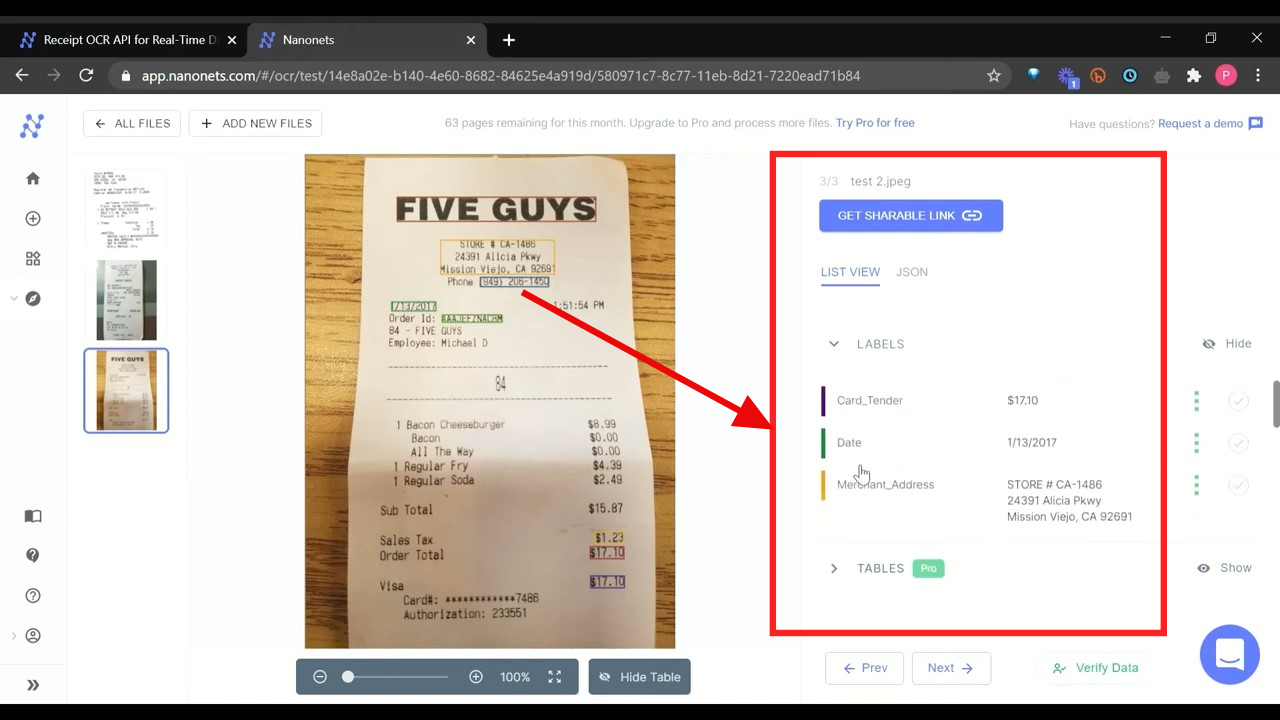The height and width of the screenshot is (720, 1280).
Task: Click the zoom out magnifier icon
Action: click(320, 677)
